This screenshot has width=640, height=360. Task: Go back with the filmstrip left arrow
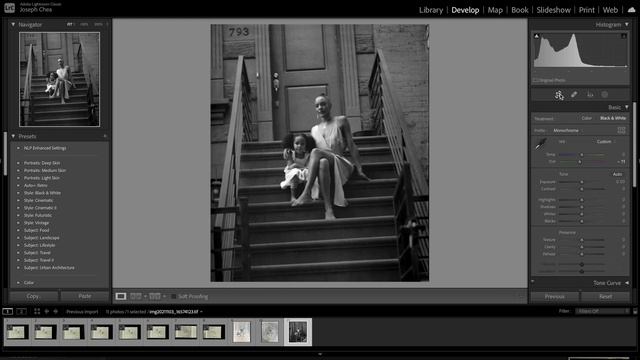pyautogui.click(x=47, y=311)
